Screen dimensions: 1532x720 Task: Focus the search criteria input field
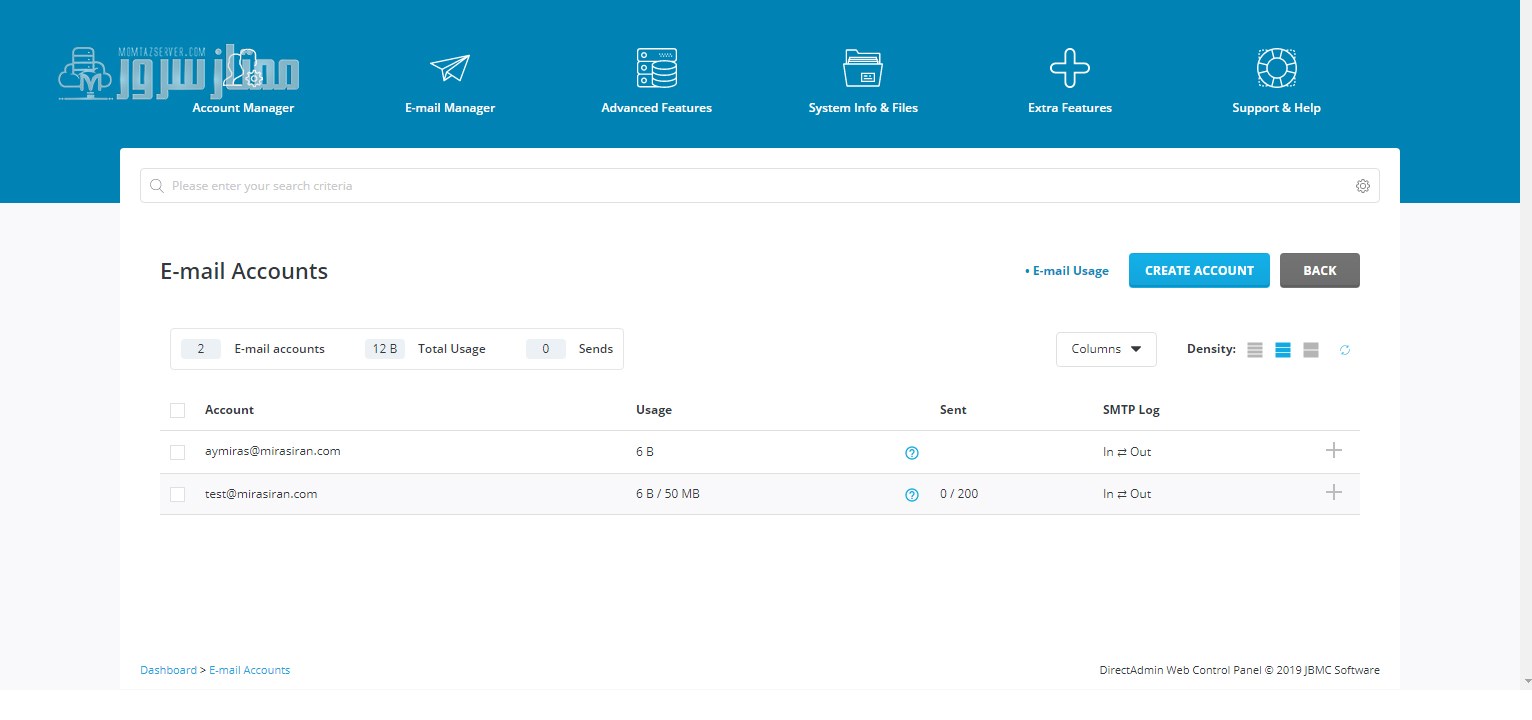(760, 186)
